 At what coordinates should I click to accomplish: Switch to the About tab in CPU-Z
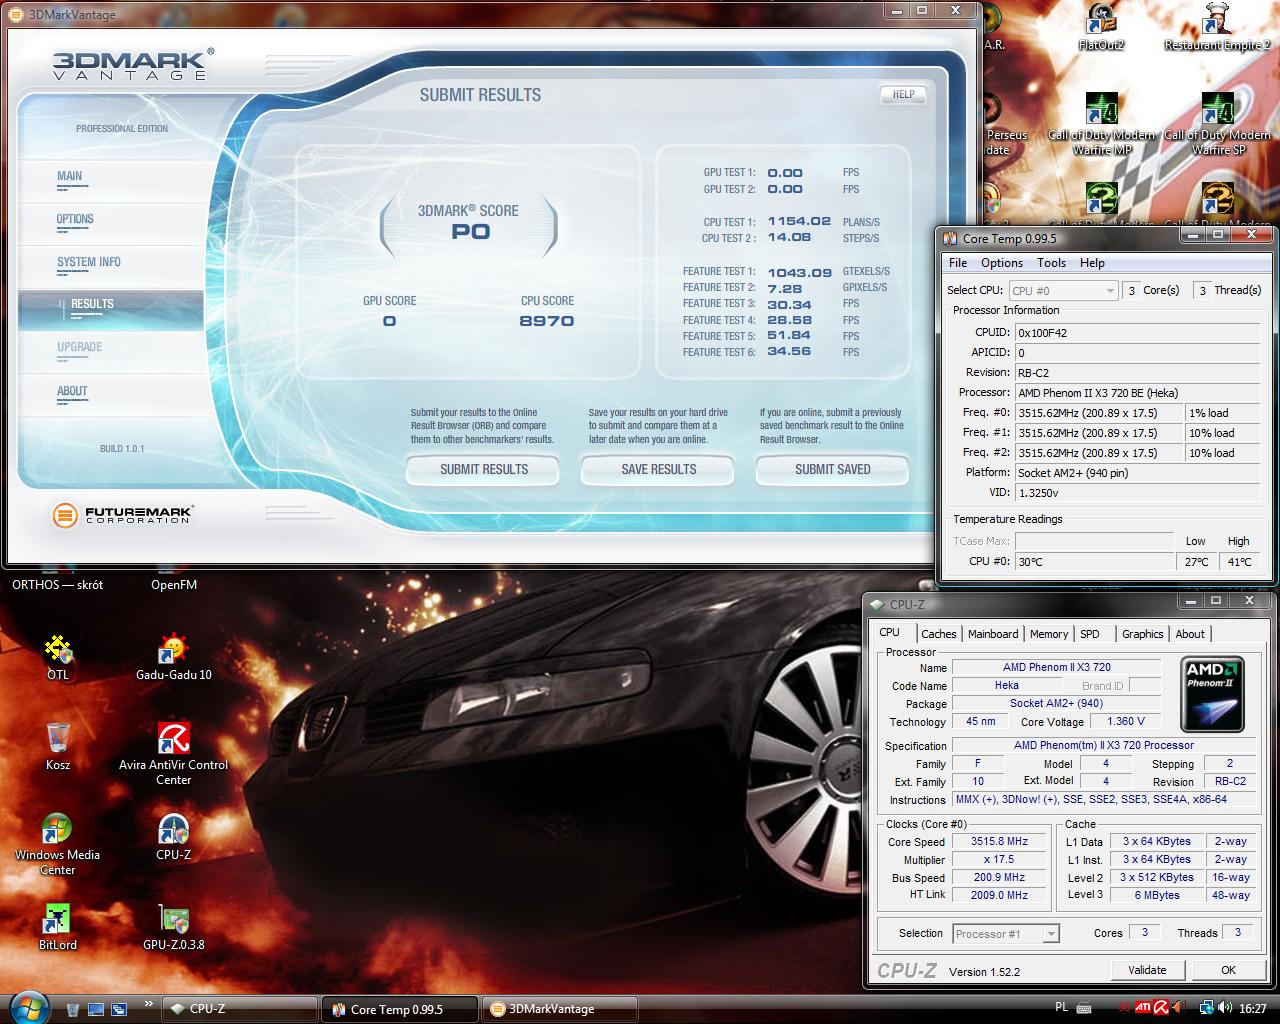pos(1190,634)
